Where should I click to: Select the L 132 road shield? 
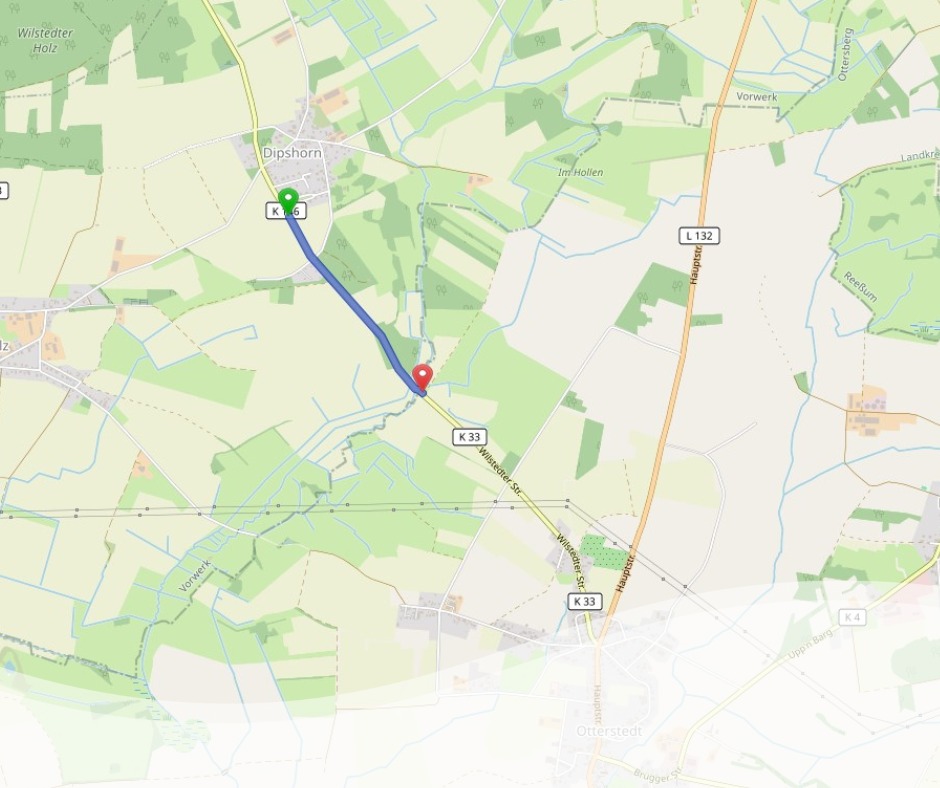(699, 236)
